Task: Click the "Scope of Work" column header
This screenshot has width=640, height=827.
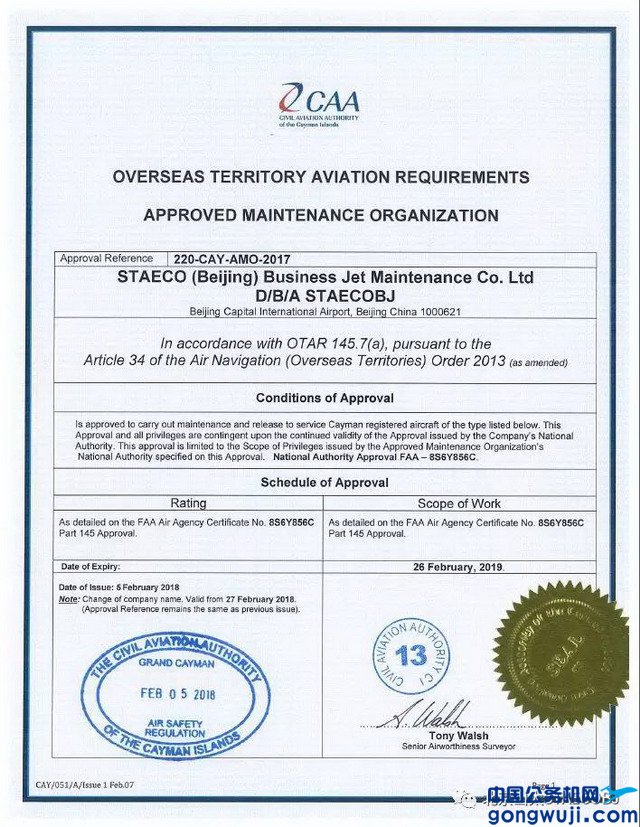Action: (x=459, y=504)
